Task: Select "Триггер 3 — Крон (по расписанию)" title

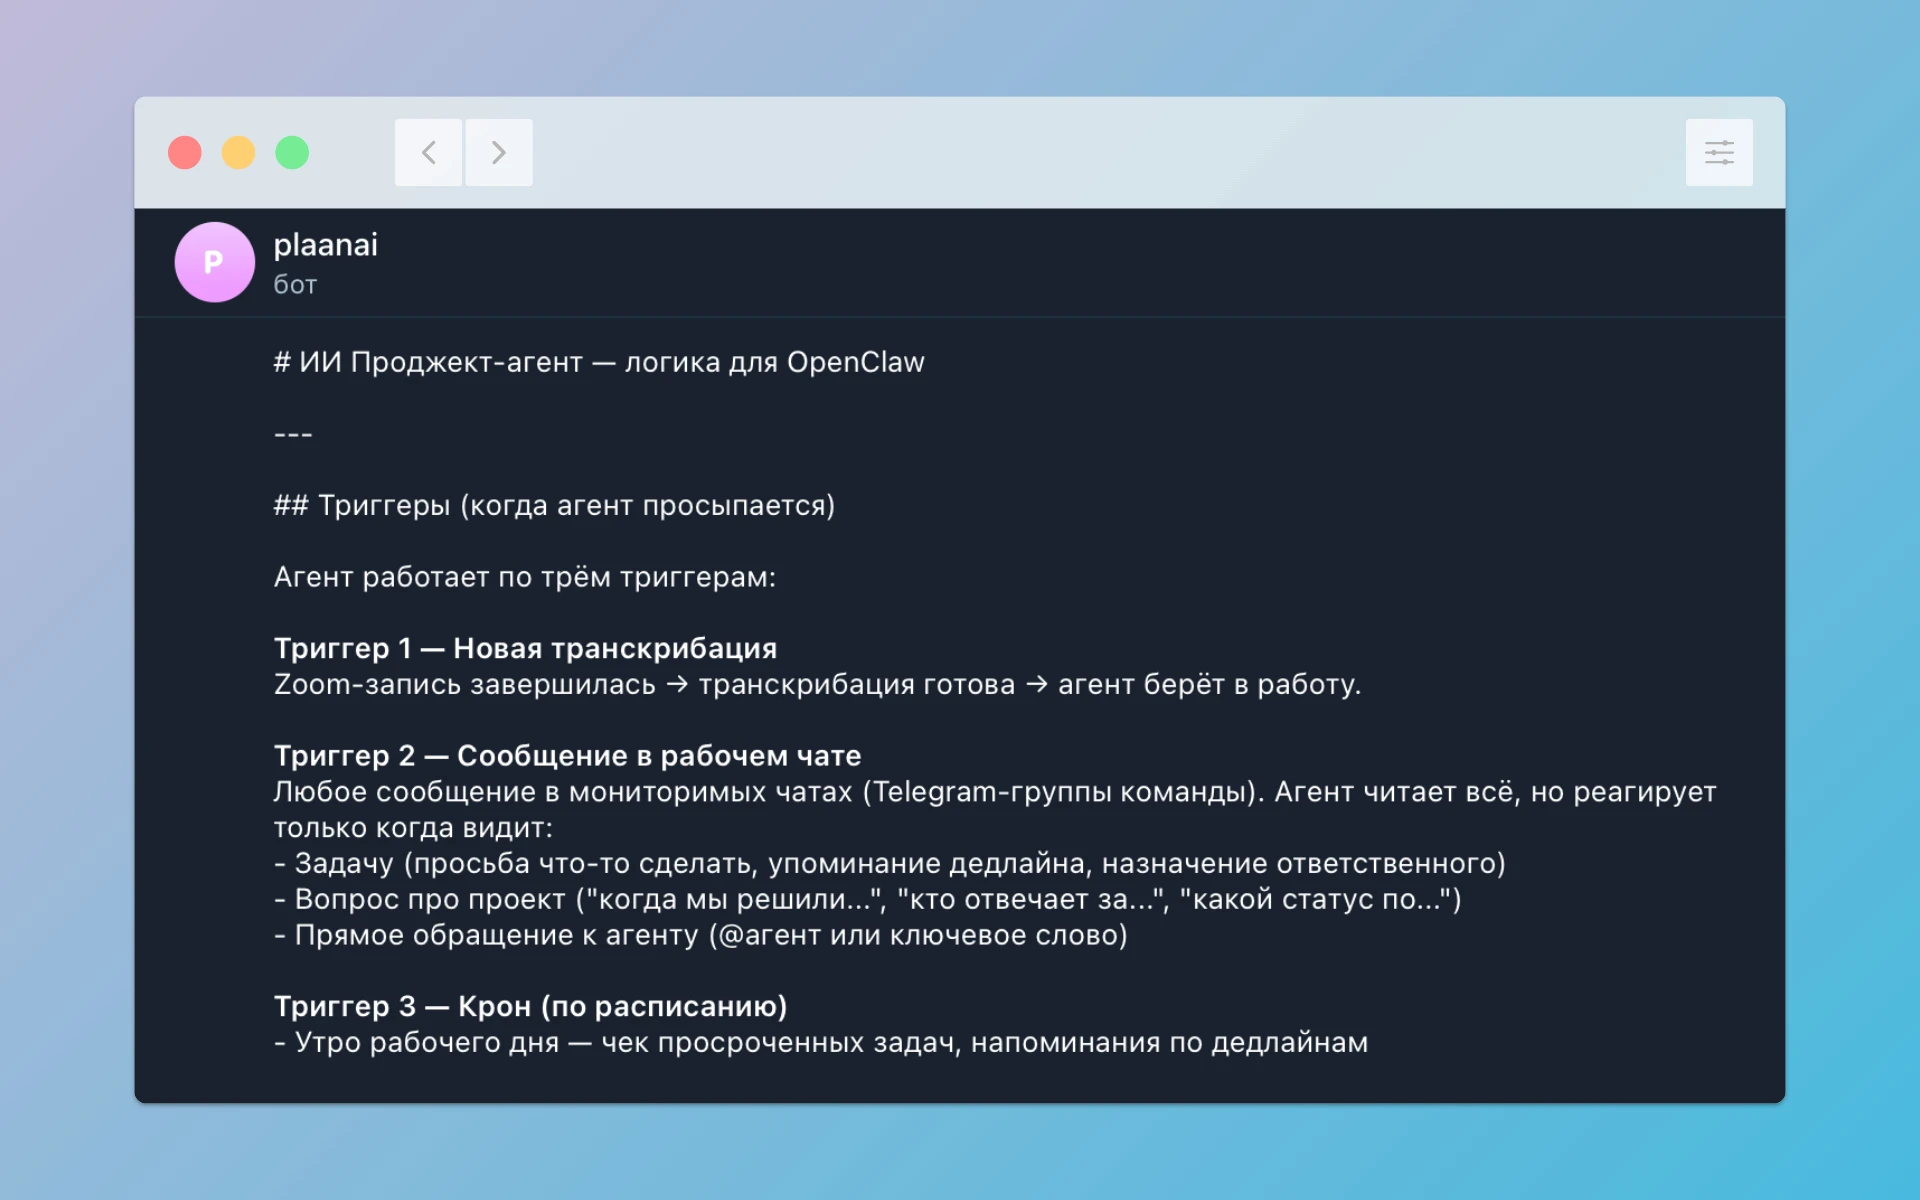Action: [x=530, y=1006]
